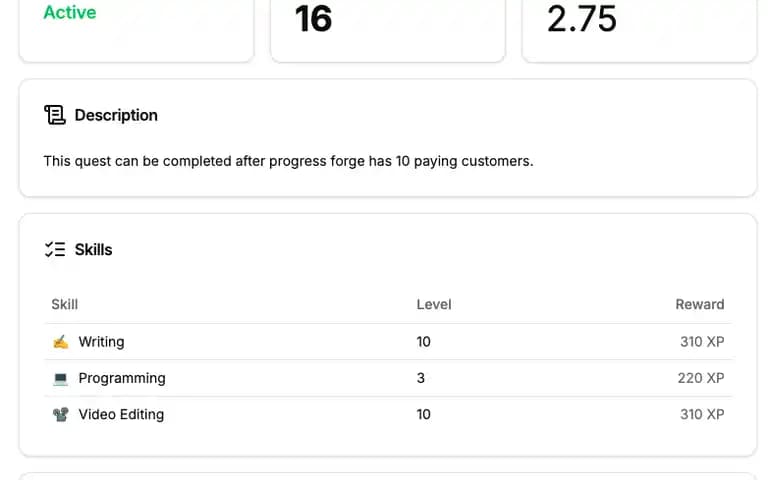Click the Description section heading

116,115
